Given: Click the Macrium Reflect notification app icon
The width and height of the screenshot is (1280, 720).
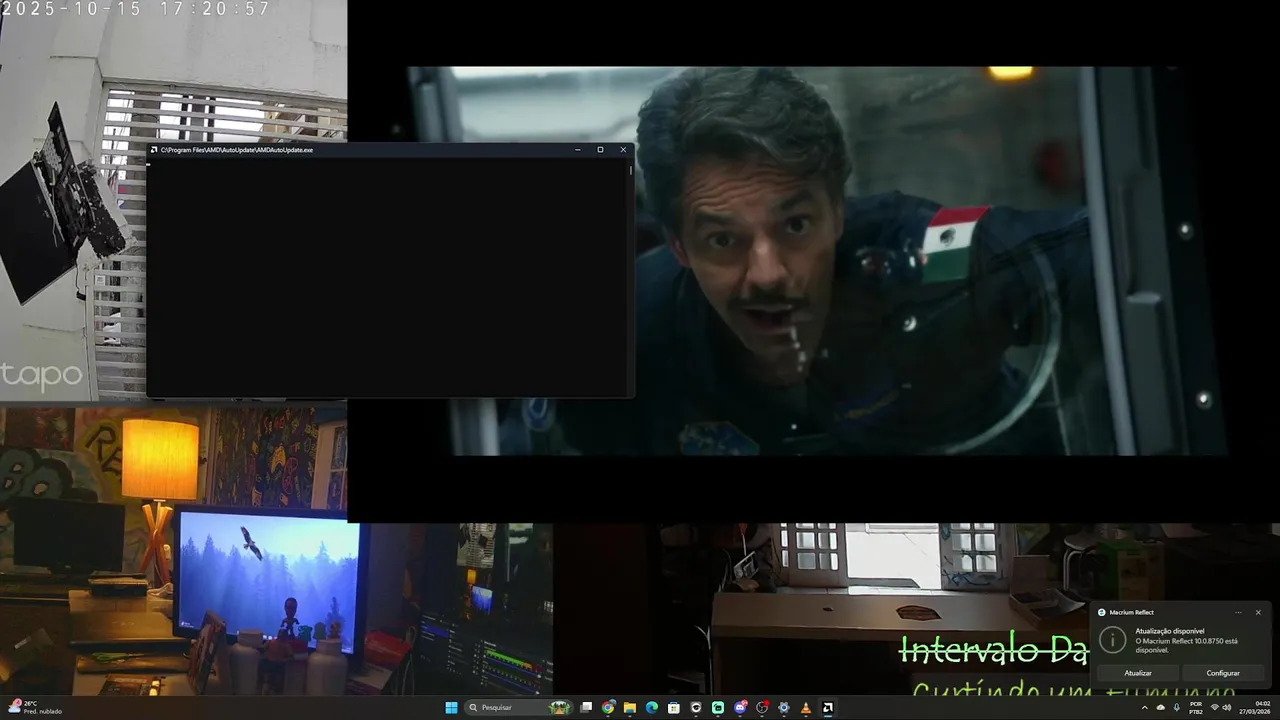Looking at the screenshot, I should (x=1102, y=612).
